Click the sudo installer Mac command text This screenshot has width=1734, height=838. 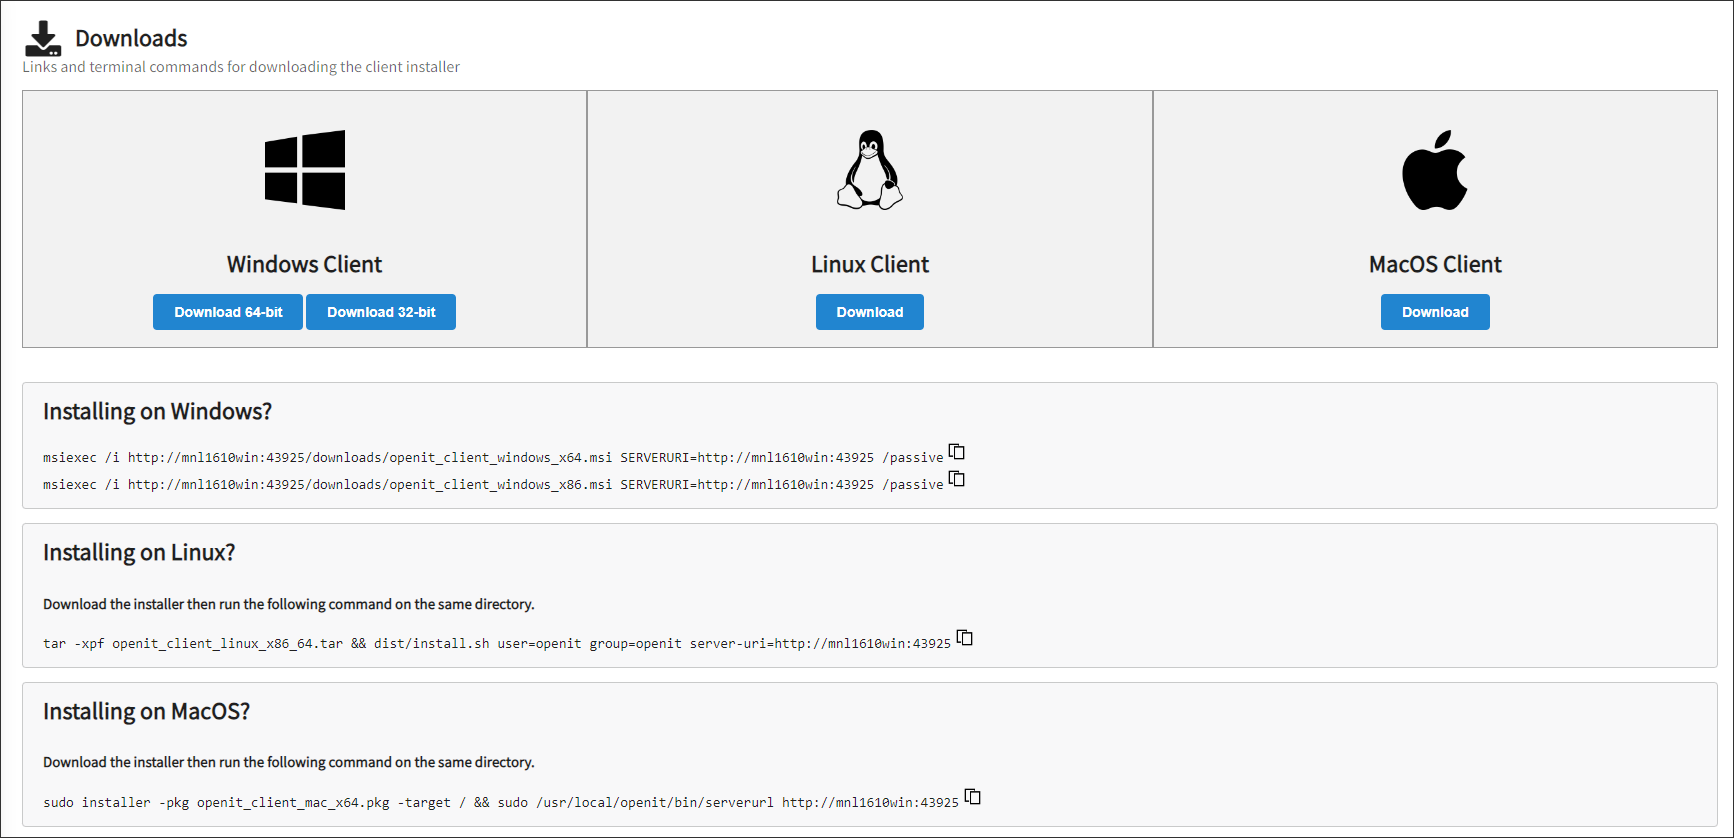pos(501,803)
